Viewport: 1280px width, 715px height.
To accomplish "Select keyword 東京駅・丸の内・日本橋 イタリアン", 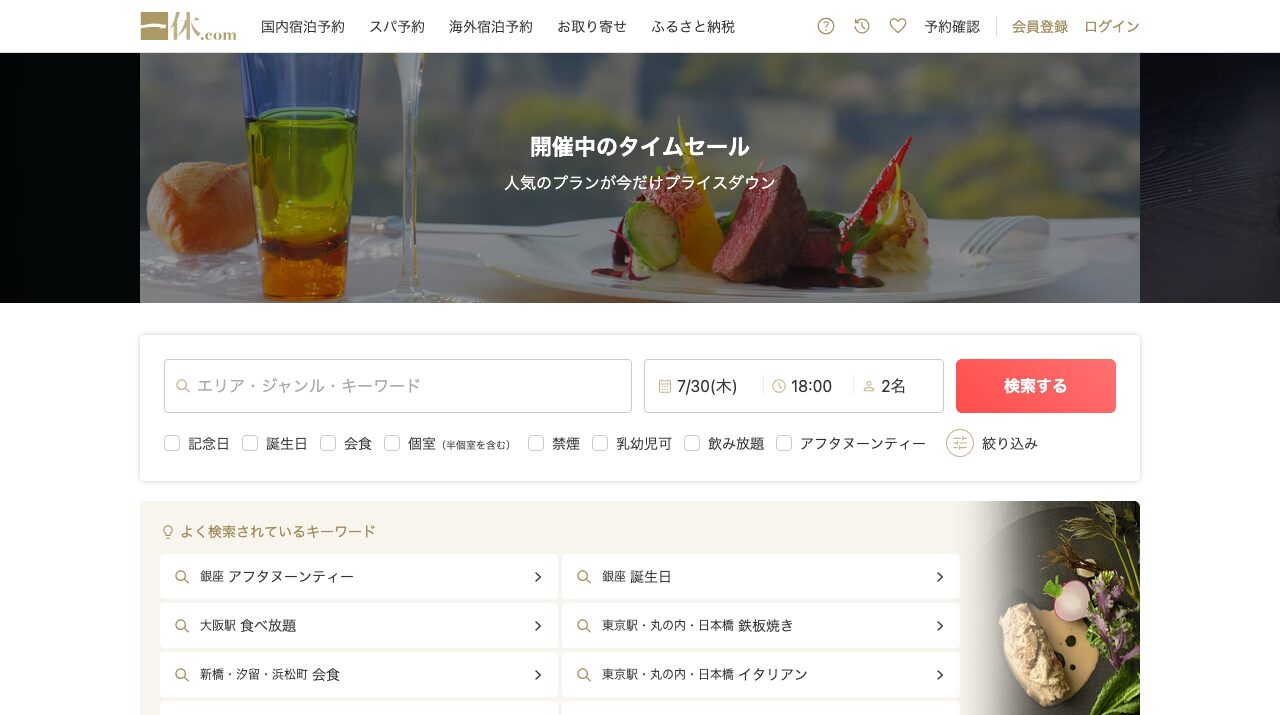I will (761, 675).
